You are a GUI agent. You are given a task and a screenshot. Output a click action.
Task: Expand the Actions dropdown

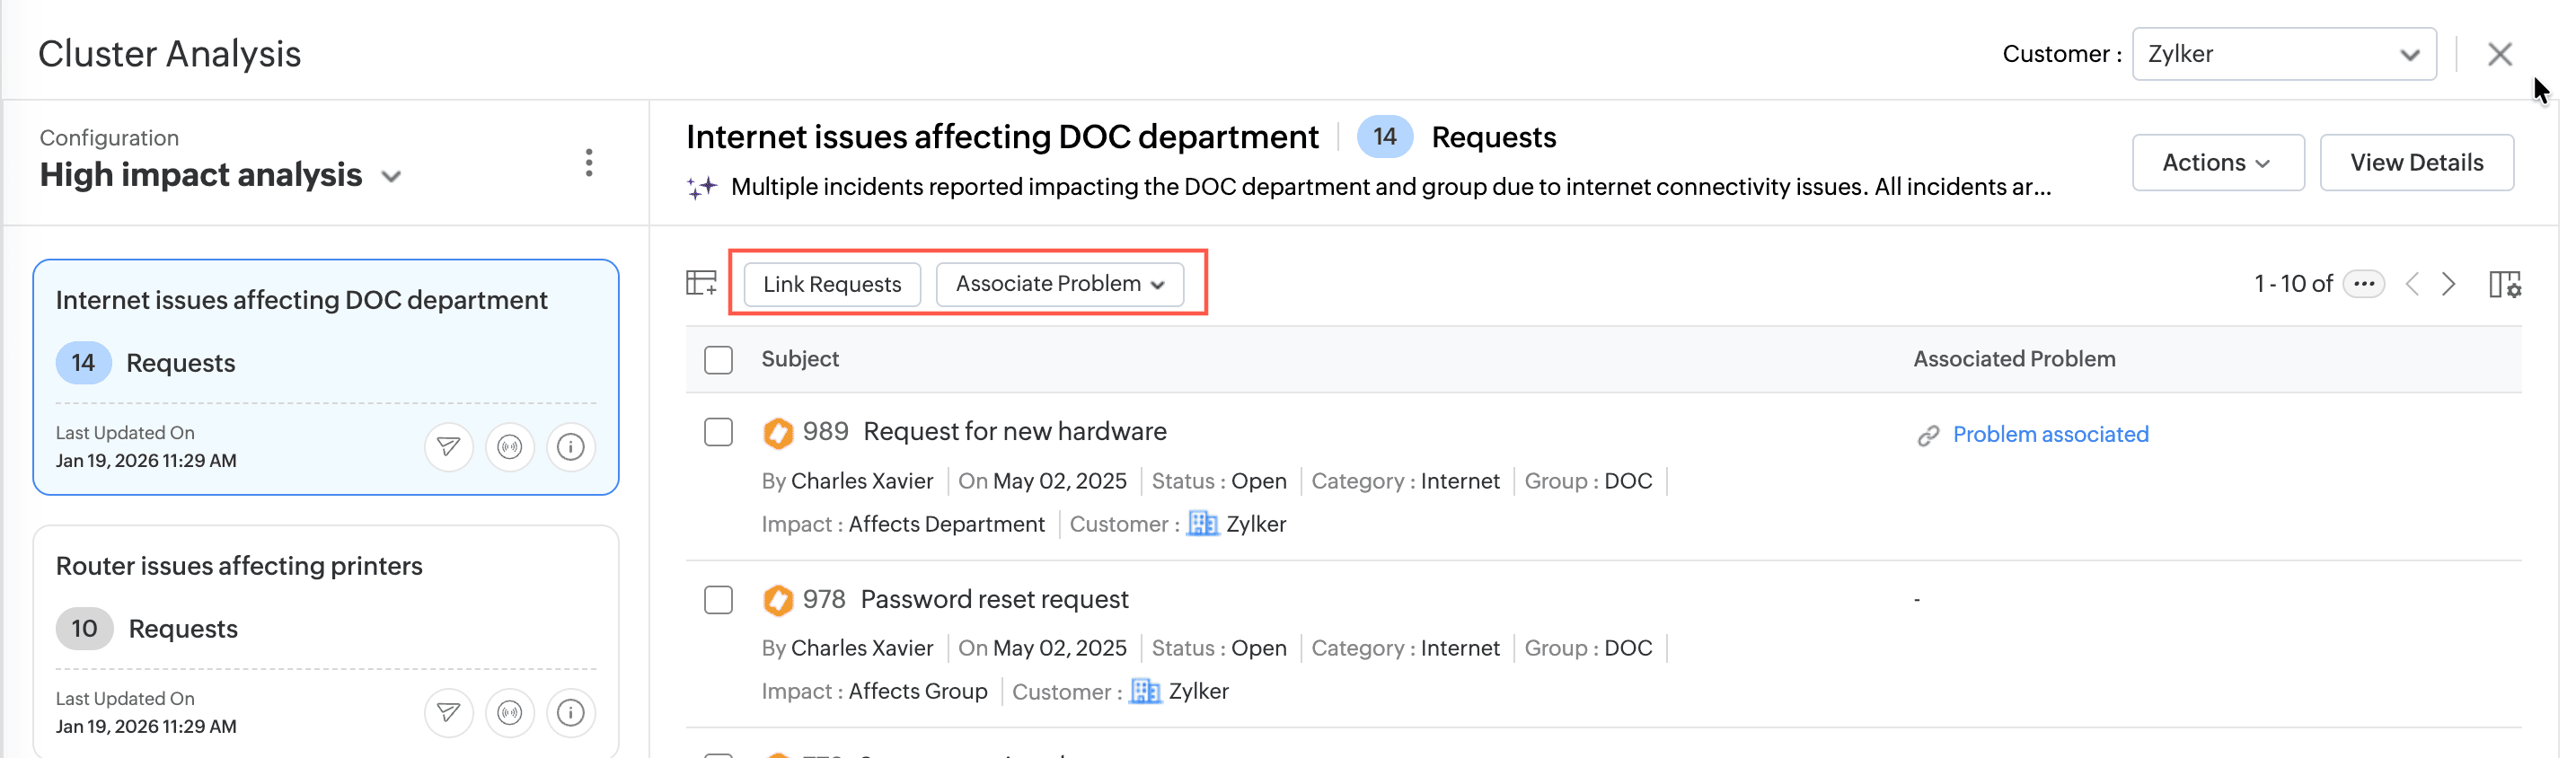click(x=2217, y=162)
